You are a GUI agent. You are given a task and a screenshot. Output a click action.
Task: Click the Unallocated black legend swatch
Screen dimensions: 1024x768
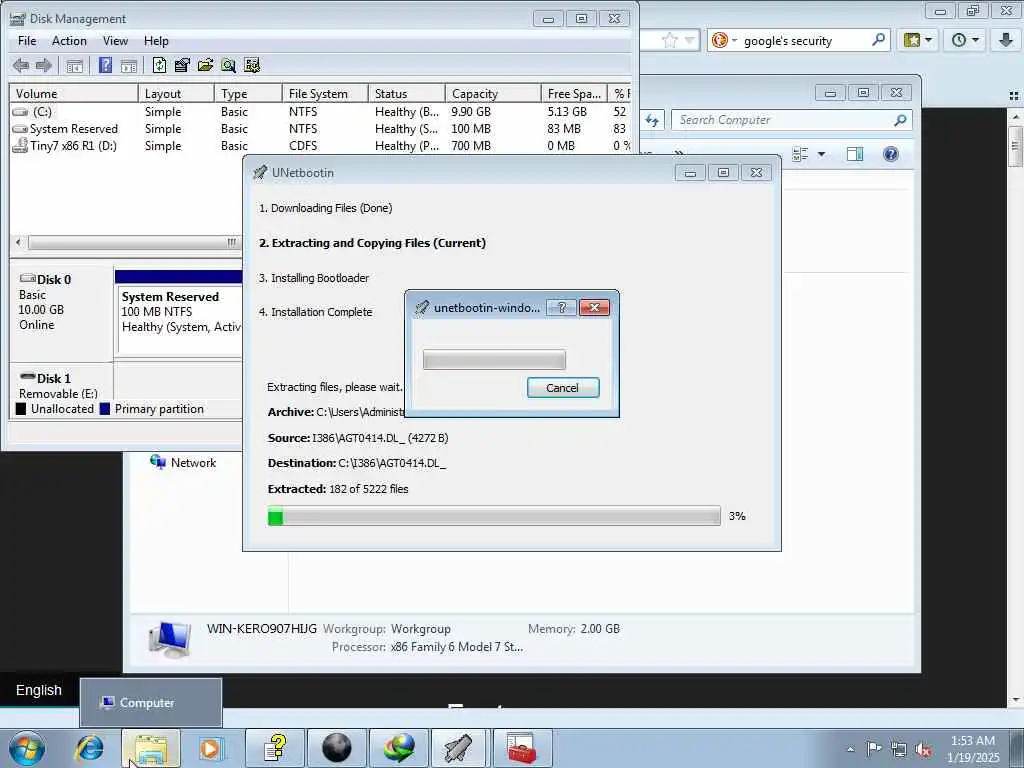(21, 409)
